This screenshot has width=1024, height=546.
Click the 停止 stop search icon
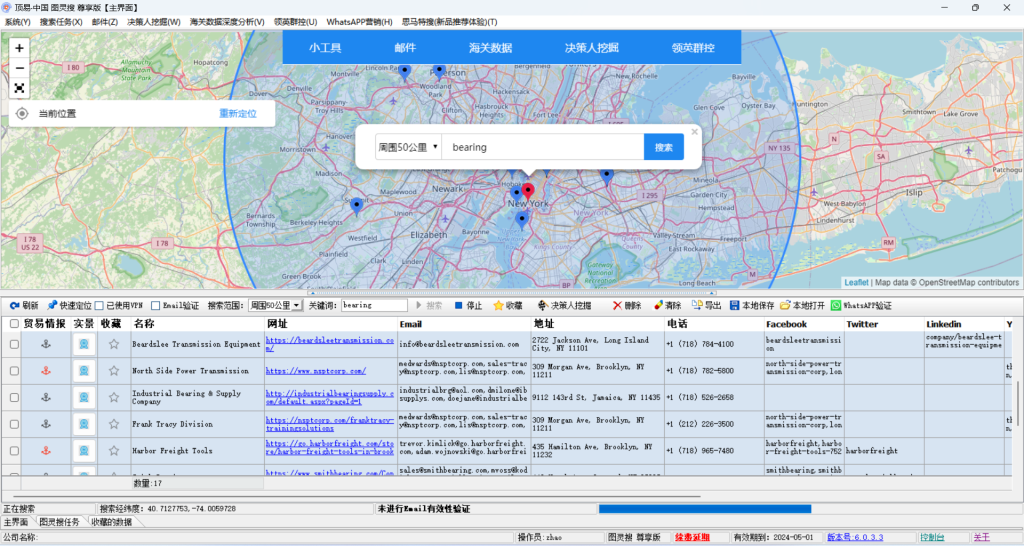tap(458, 305)
